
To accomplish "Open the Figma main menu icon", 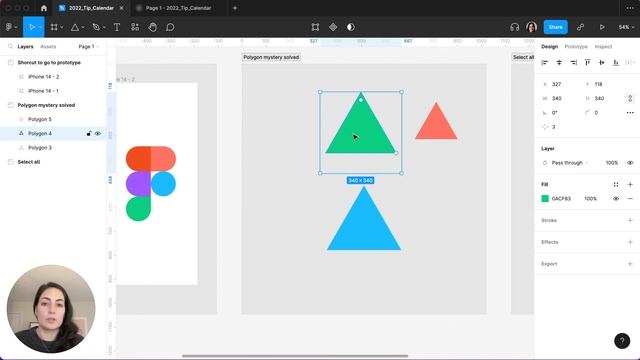I will [x=9, y=27].
